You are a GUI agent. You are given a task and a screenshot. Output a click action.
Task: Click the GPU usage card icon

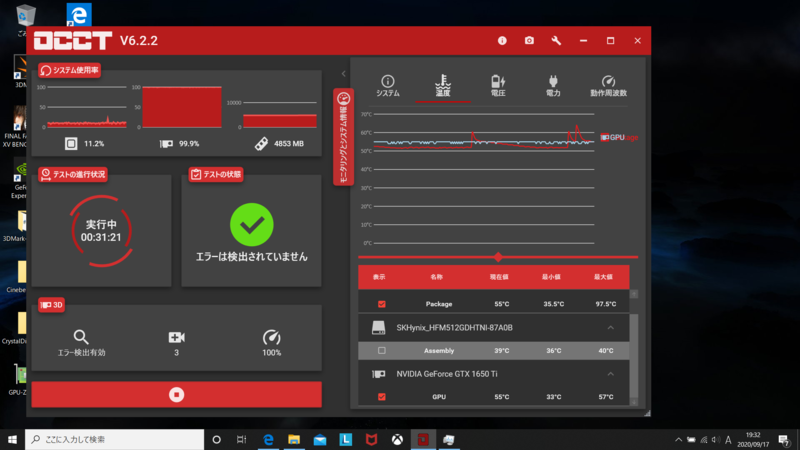tap(166, 144)
